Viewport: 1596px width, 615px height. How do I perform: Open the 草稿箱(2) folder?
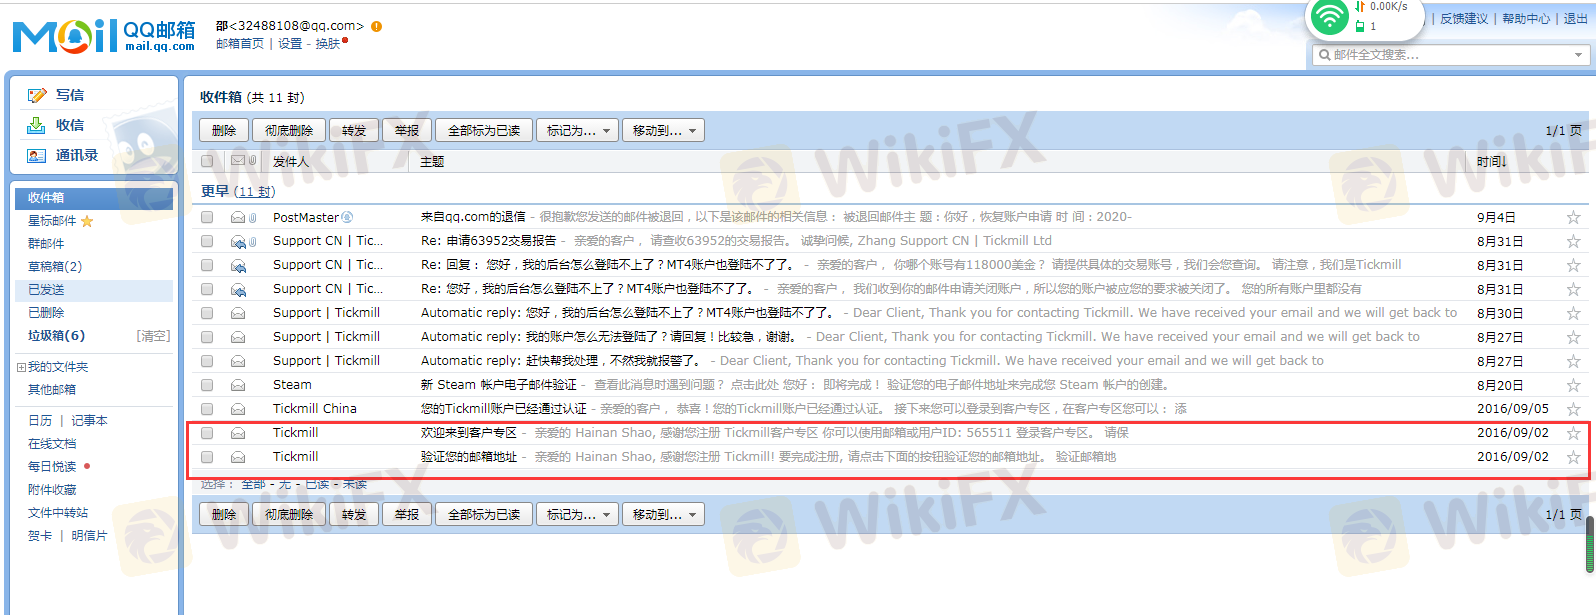coord(55,267)
